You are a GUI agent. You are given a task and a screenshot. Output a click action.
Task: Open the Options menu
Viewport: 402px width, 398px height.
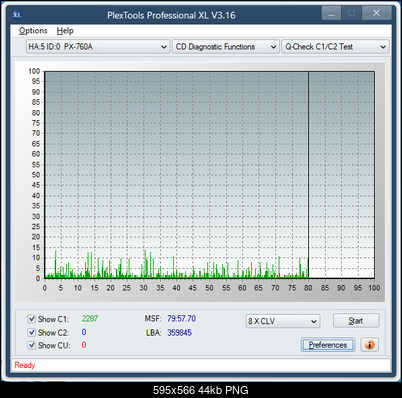[x=33, y=31]
